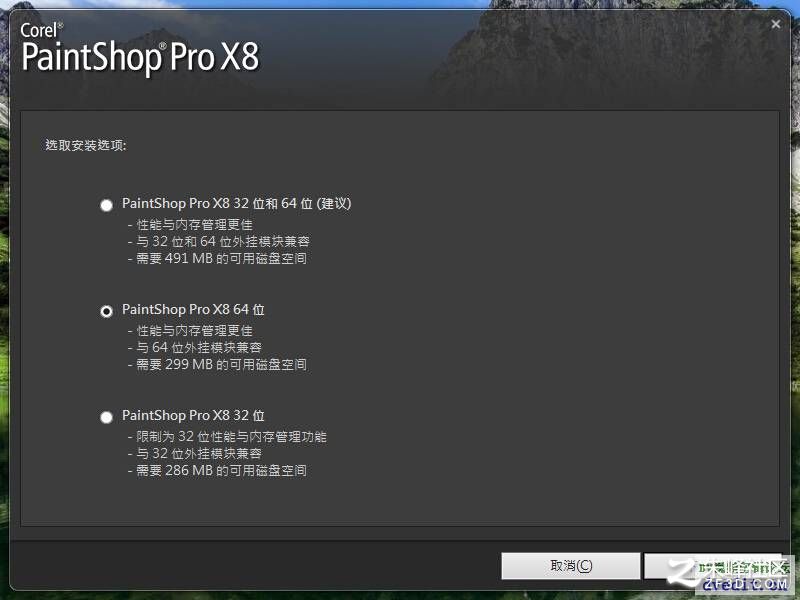Viewport: 800px width, 600px height.
Task: Click the Corel PaintShop Pro X8 title logo
Action: click(140, 49)
